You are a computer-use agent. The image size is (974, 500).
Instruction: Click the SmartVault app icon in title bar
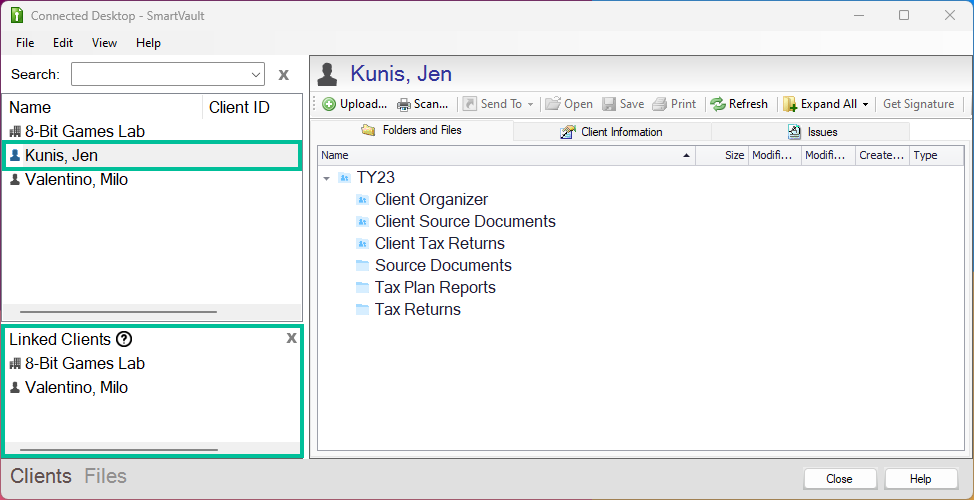pos(17,16)
